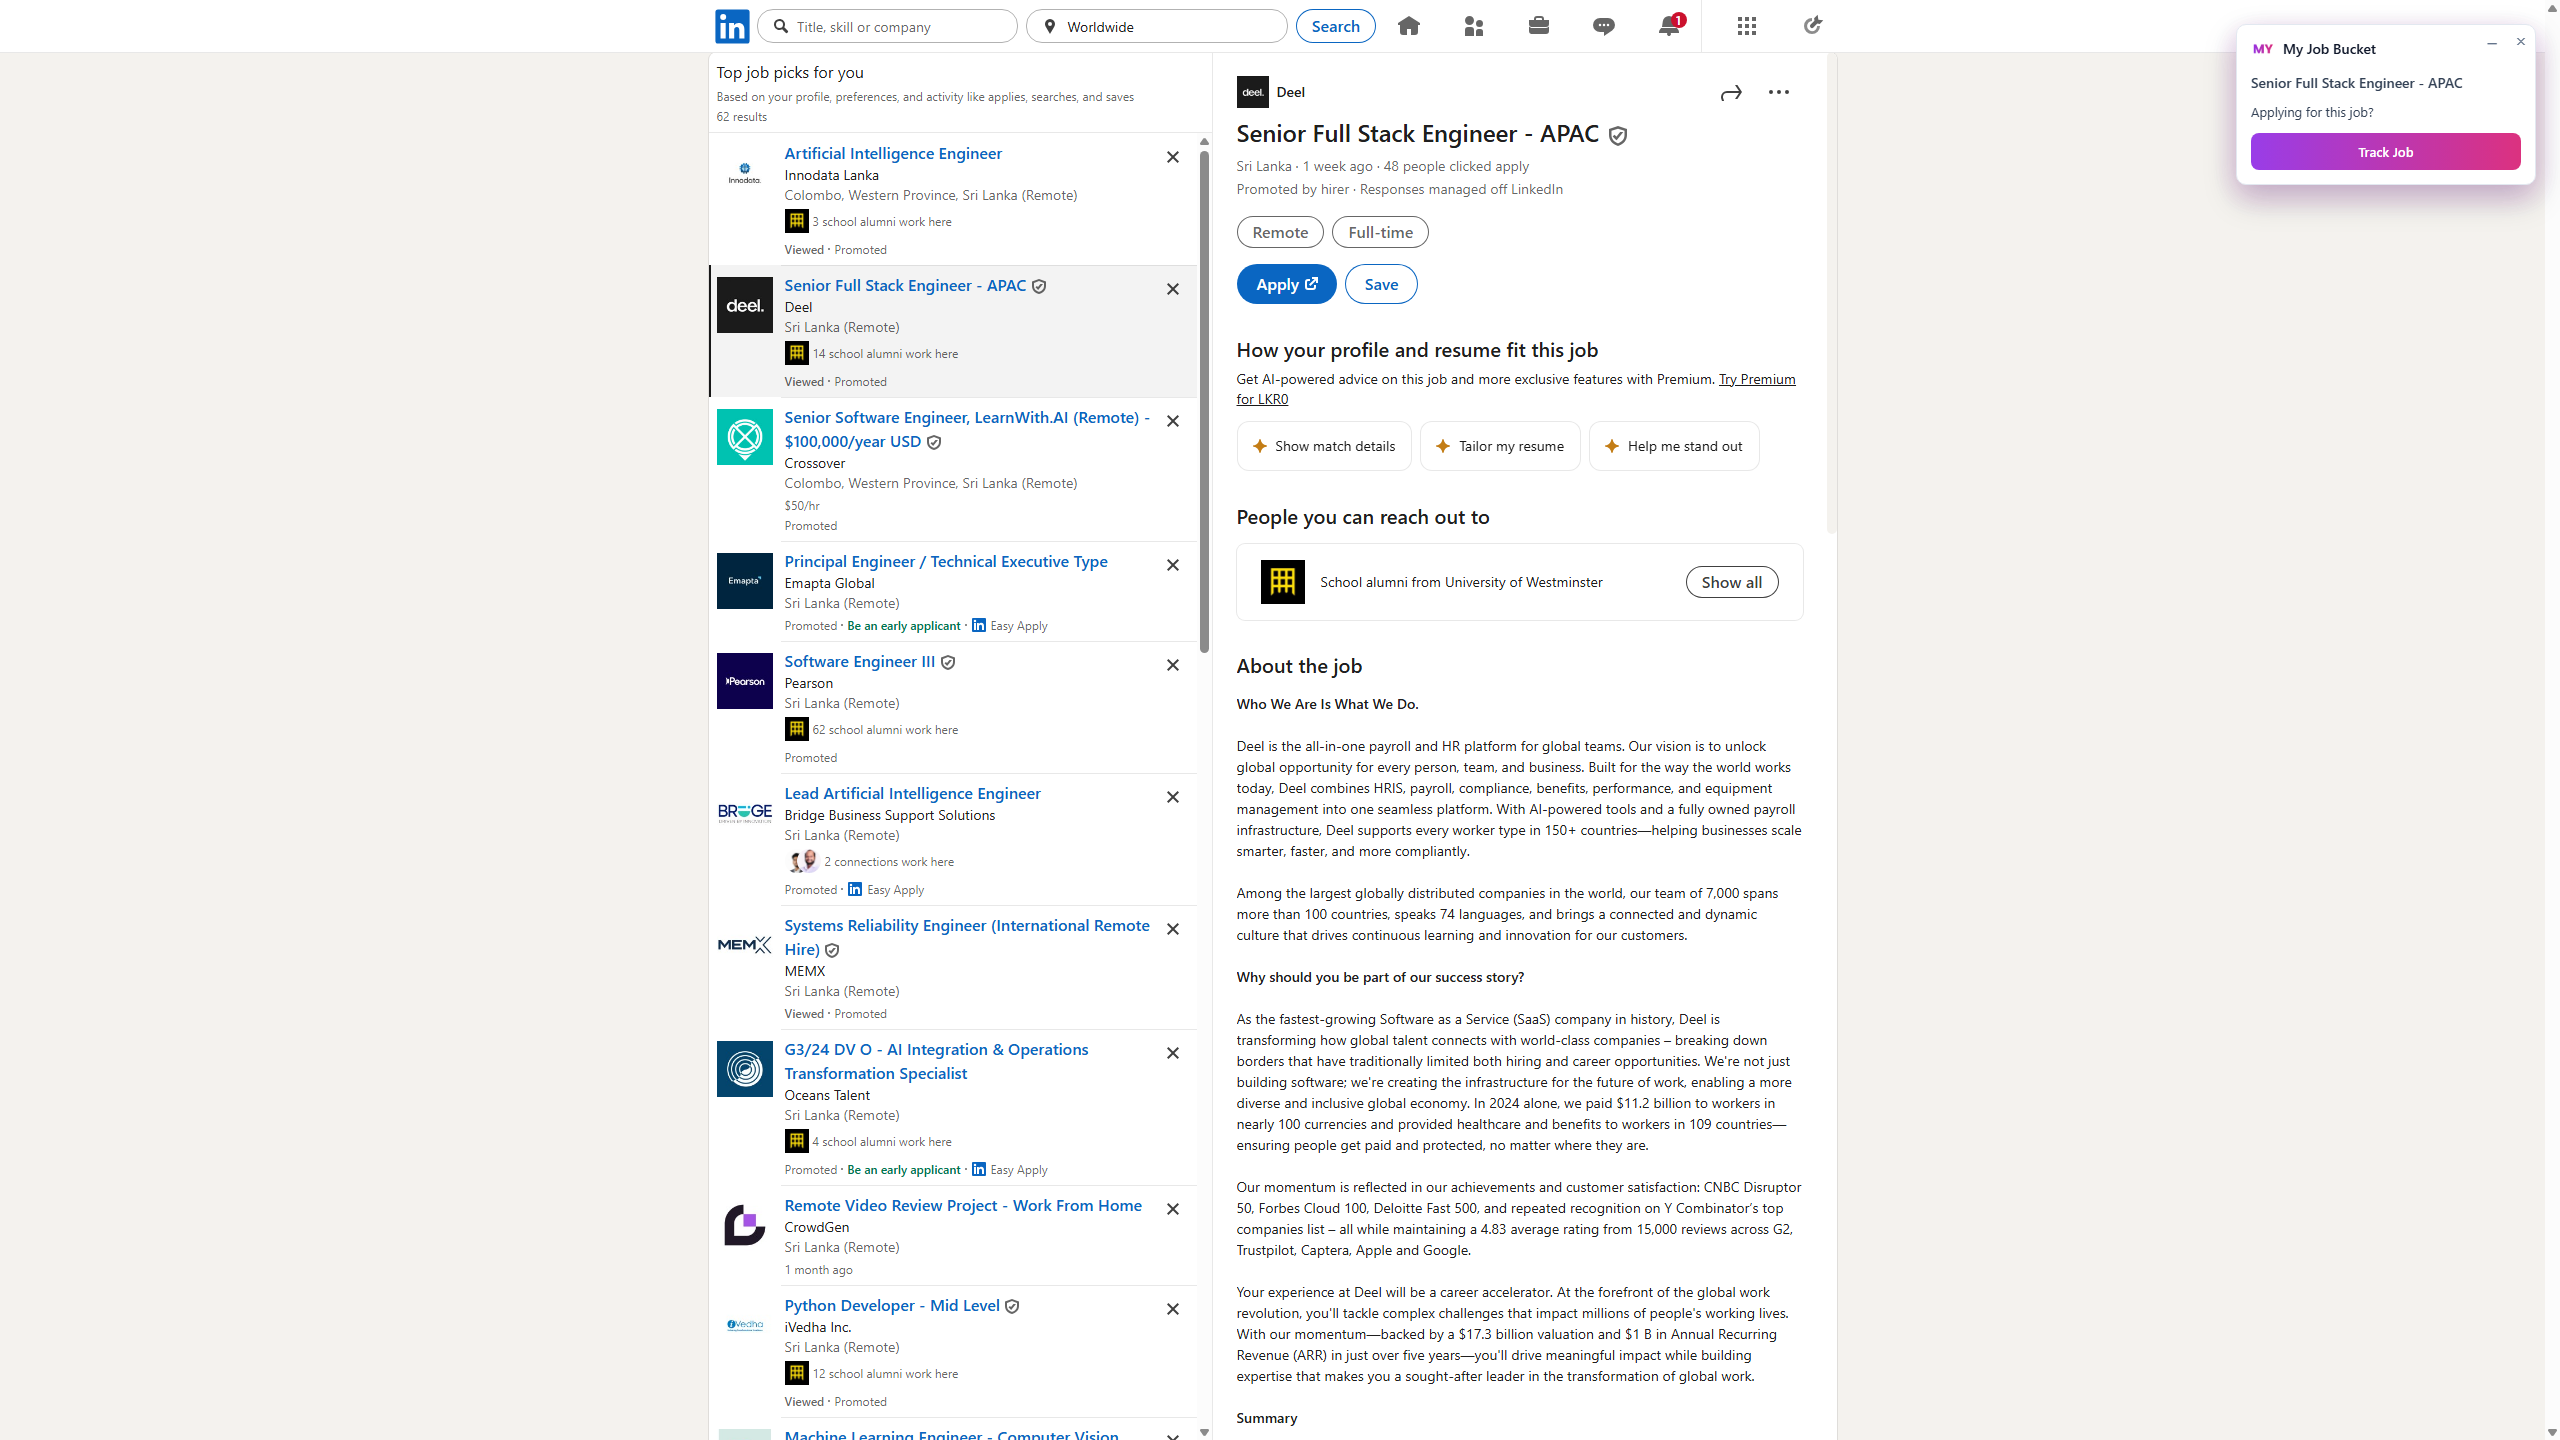Open the job's more options ellipsis

point(1779,92)
